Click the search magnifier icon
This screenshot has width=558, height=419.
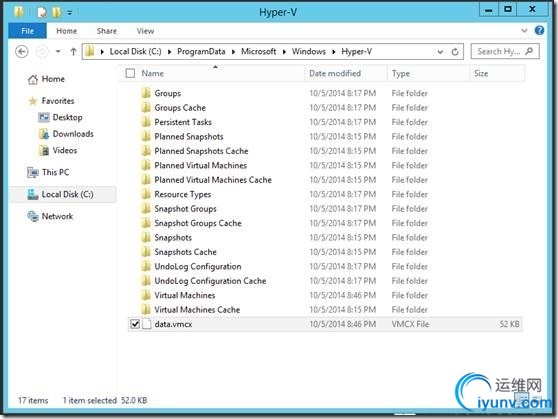point(529,51)
